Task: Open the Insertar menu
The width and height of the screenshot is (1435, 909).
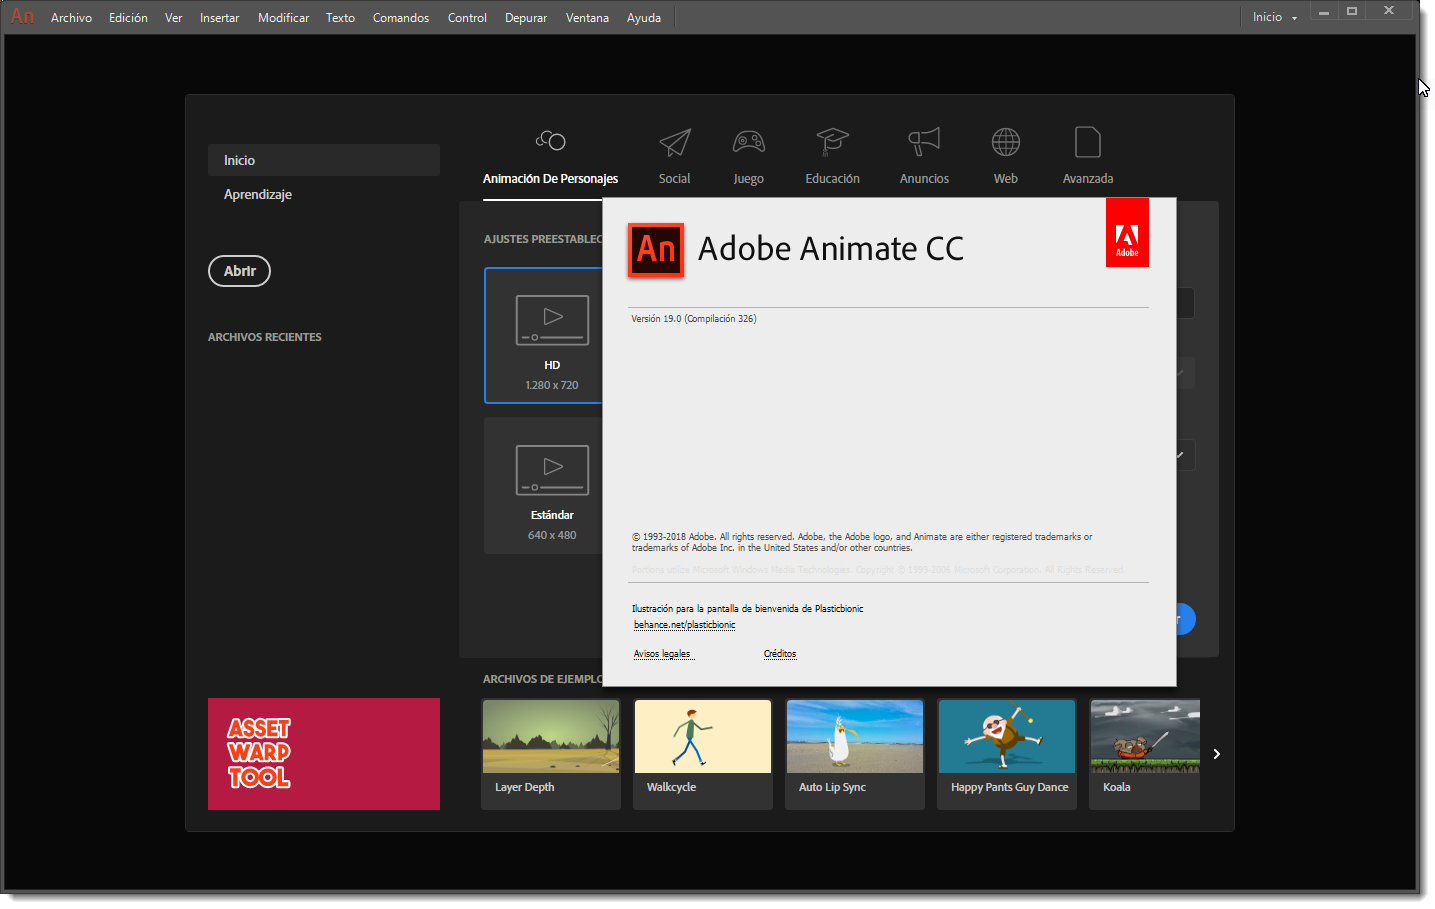Action: (220, 18)
